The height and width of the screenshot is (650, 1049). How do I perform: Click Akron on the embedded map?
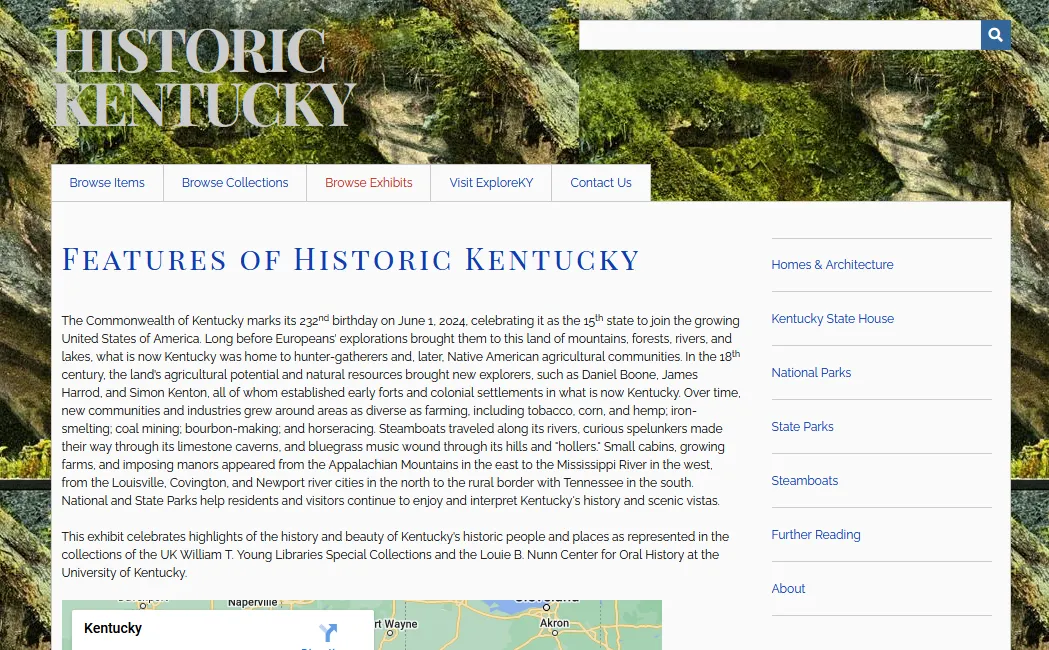pyautogui.click(x=554, y=623)
